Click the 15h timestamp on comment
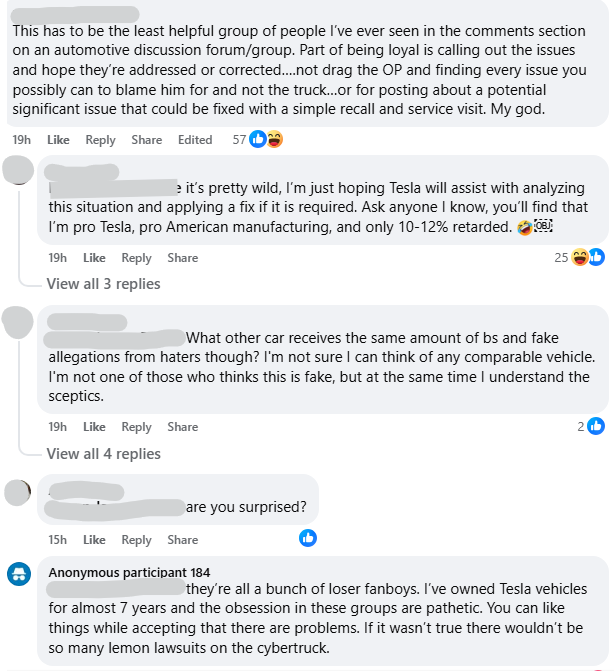Screen dimensions: 614x671 (58, 540)
